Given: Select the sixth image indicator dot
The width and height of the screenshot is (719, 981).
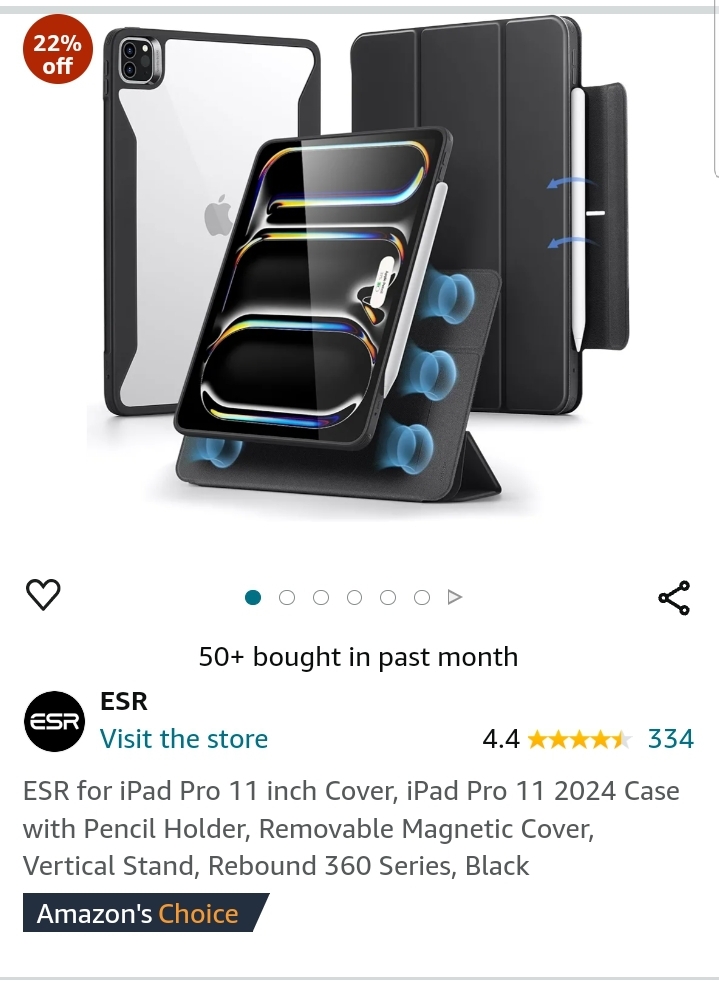Looking at the screenshot, I should [x=422, y=597].
